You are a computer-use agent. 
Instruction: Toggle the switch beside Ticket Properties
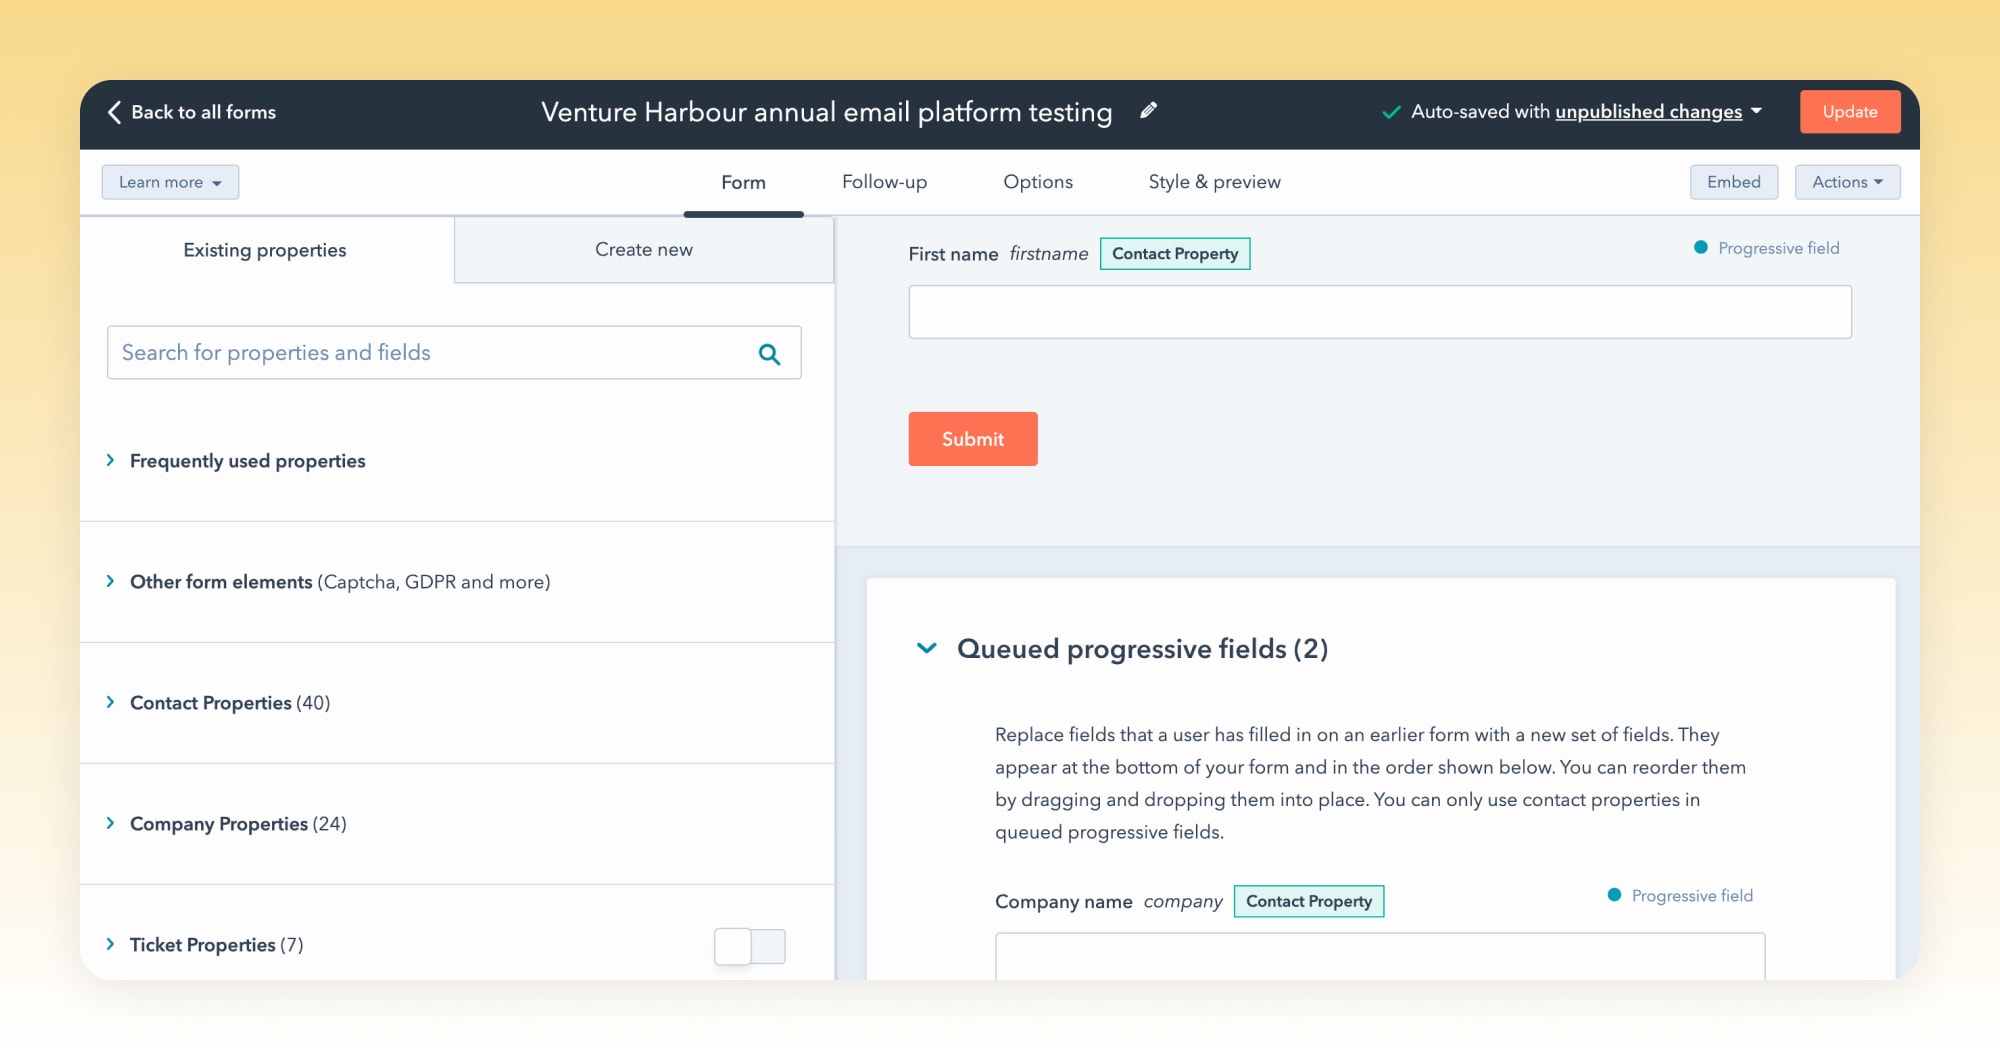point(750,946)
